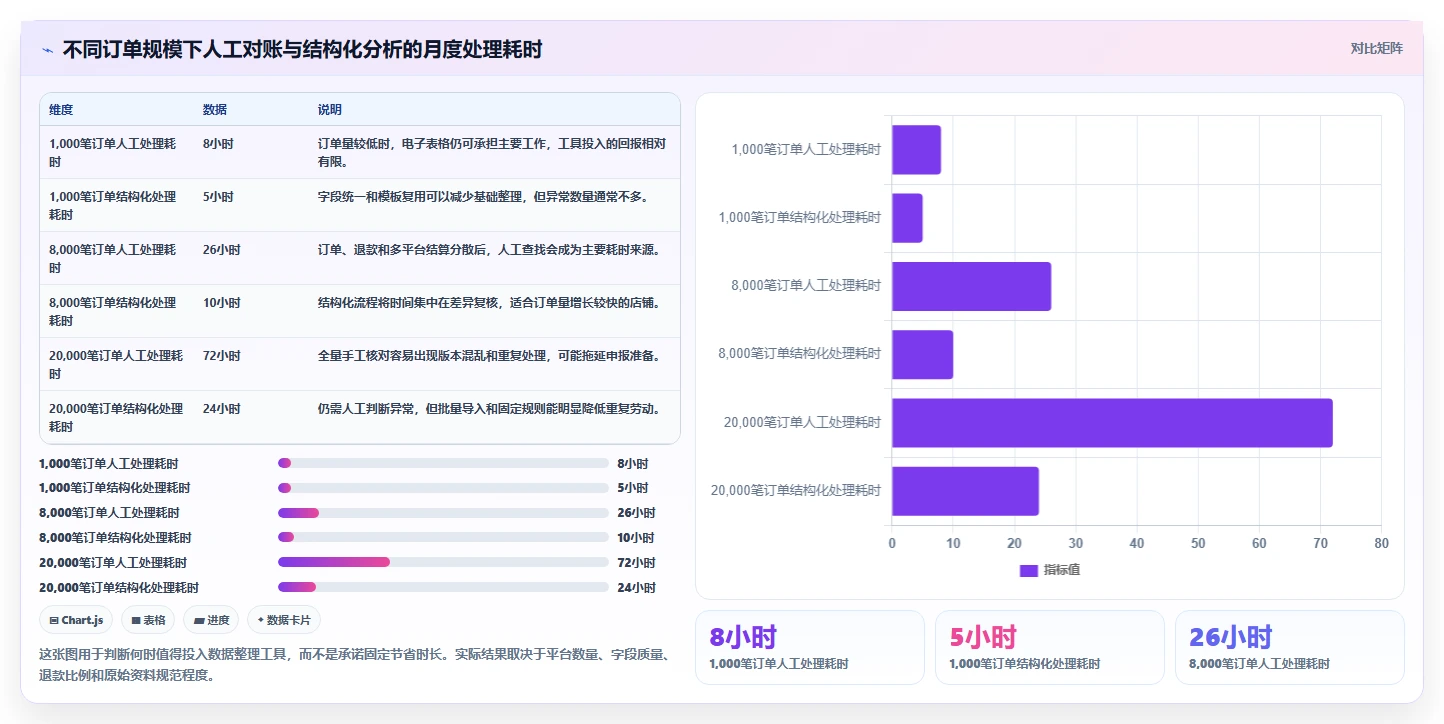Click progress list label 20,000笔订单结构化处理耗时
Viewport: 1444px width, 724px height.
[x=119, y=587]
